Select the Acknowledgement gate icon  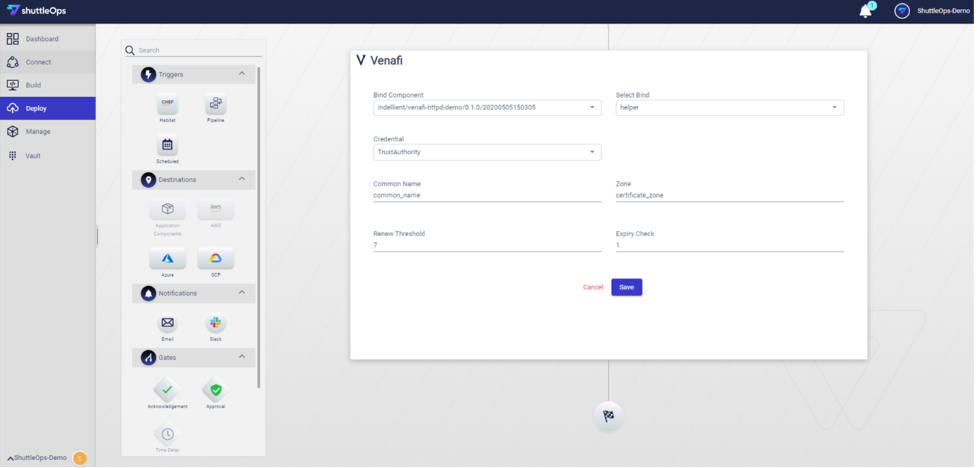168,389
